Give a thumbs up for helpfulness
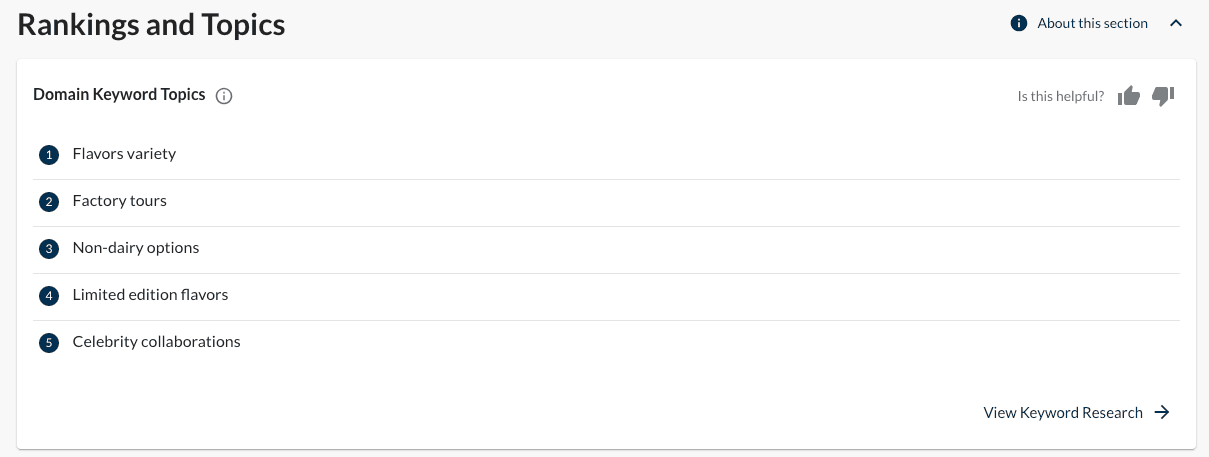This screenshot has width=1209, height=457. point(1129,96)
